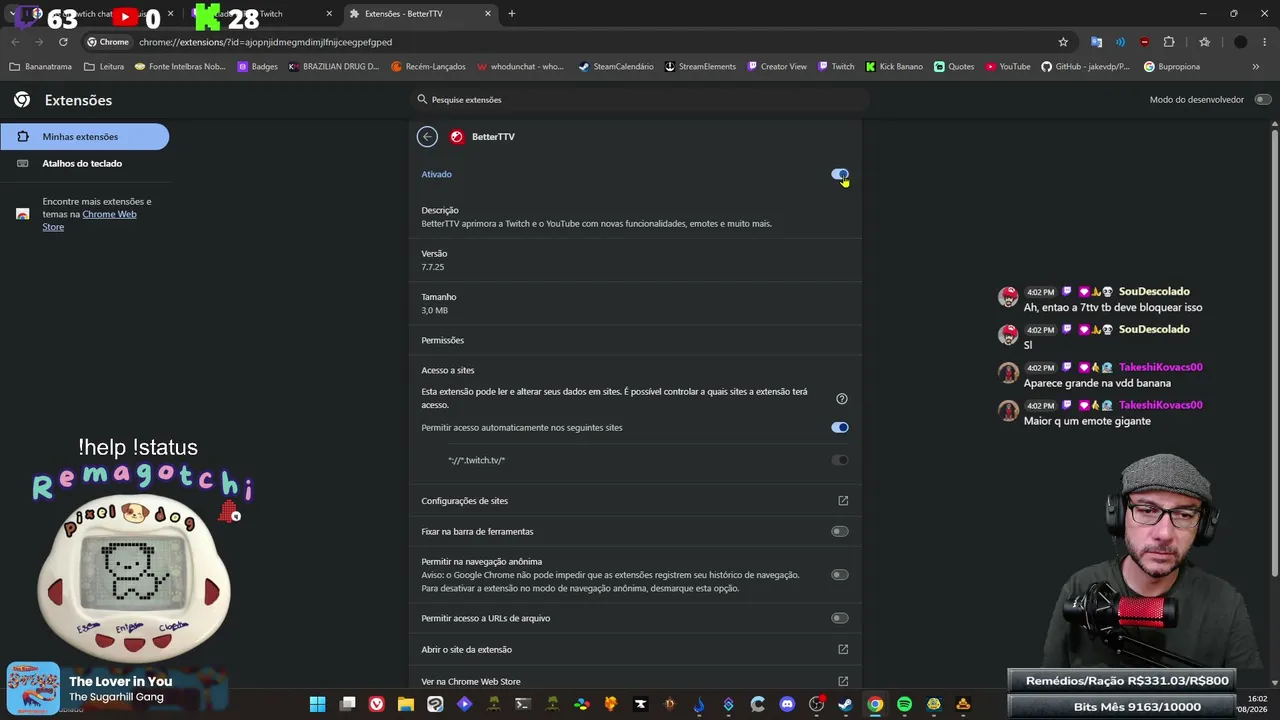Image resolution: width=1280 pixels, height=720 pixels.
Task: Go back from BetterTTV details page
Action: (x=427, y=137)
